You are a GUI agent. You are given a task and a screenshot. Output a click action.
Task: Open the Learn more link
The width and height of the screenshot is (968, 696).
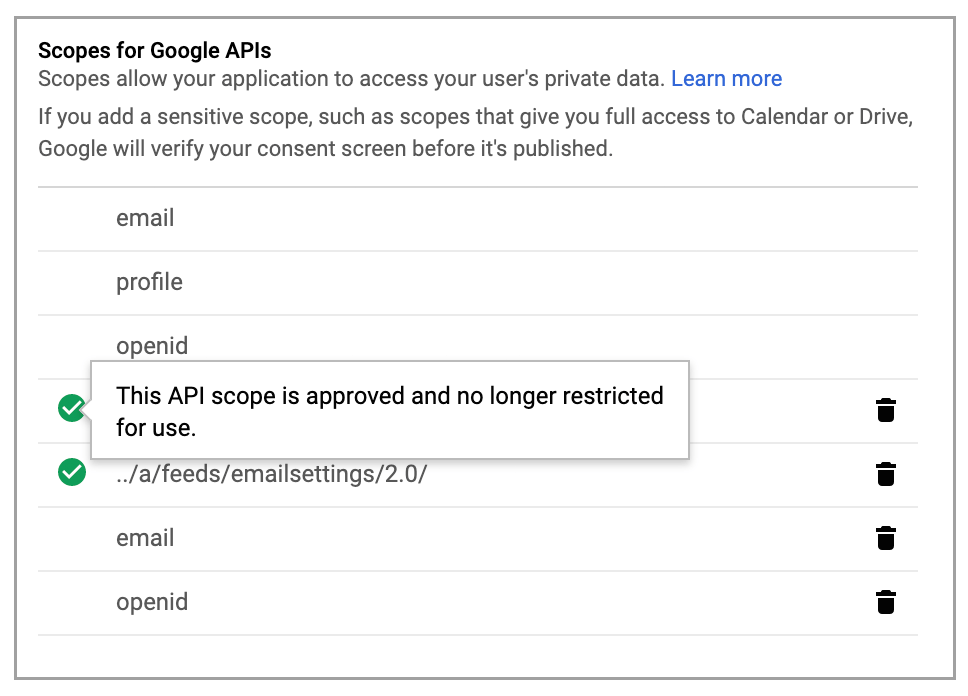tap(726, 79)
